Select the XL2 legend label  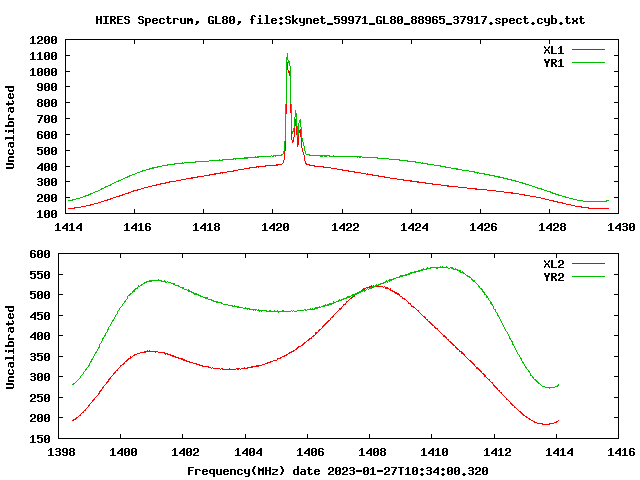click(553, 264)
